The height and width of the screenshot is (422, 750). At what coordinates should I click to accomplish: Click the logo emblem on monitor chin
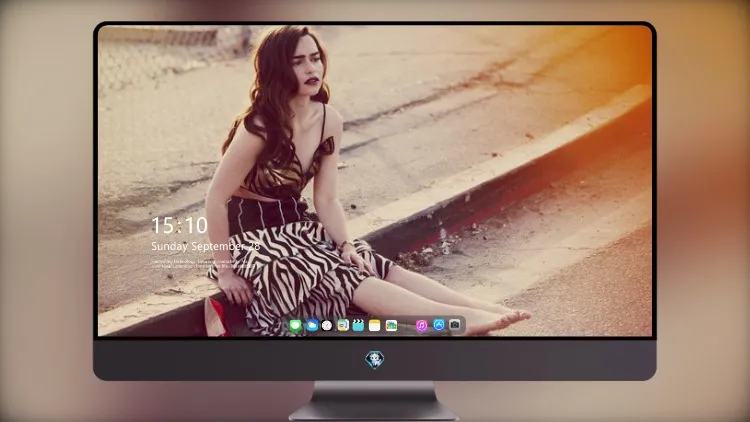[375, 360]
